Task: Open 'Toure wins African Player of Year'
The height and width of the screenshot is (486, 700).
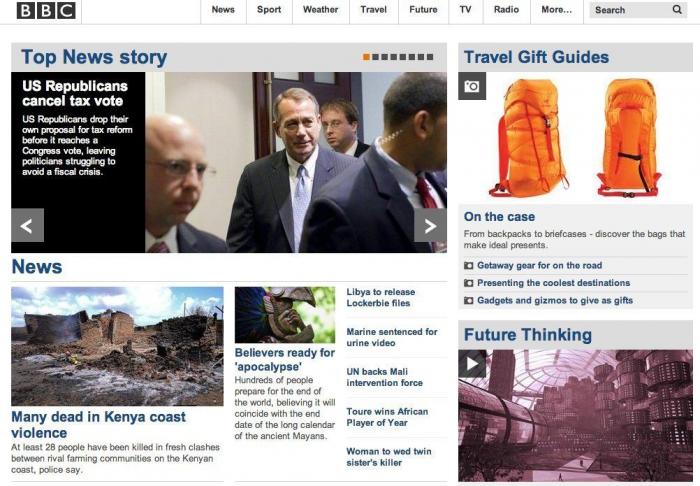Action: click(x=387, y=417)
